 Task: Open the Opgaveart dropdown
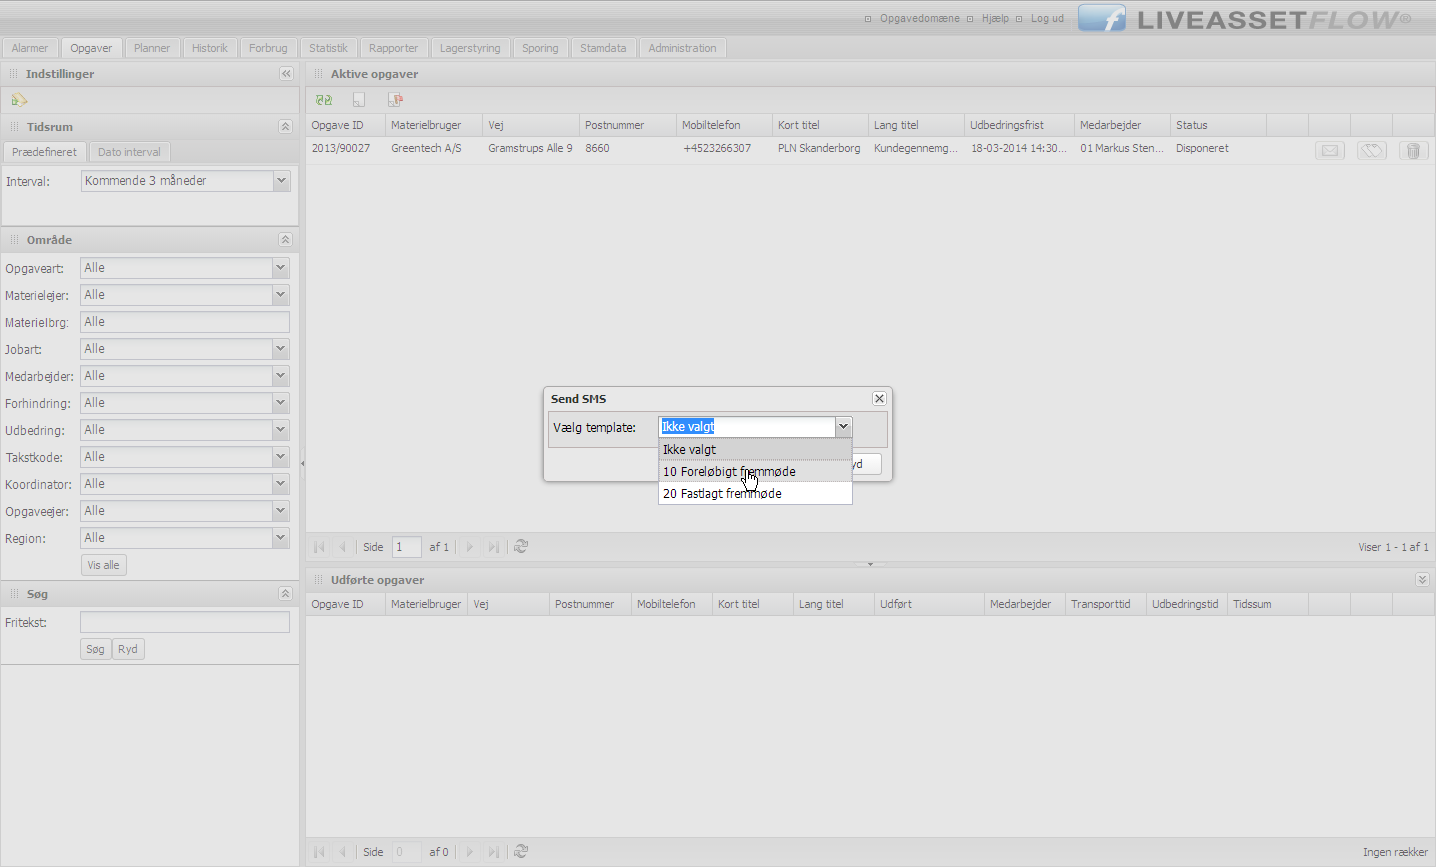point(280,268)
